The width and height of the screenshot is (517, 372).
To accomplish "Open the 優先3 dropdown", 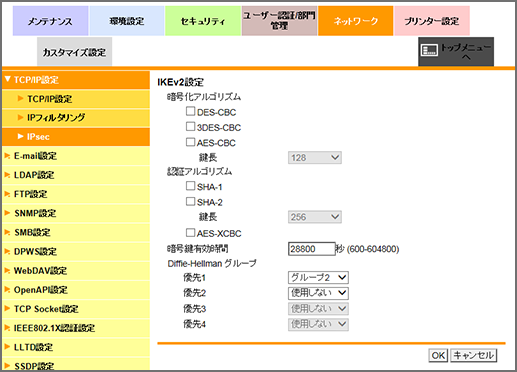I will 318,309.
